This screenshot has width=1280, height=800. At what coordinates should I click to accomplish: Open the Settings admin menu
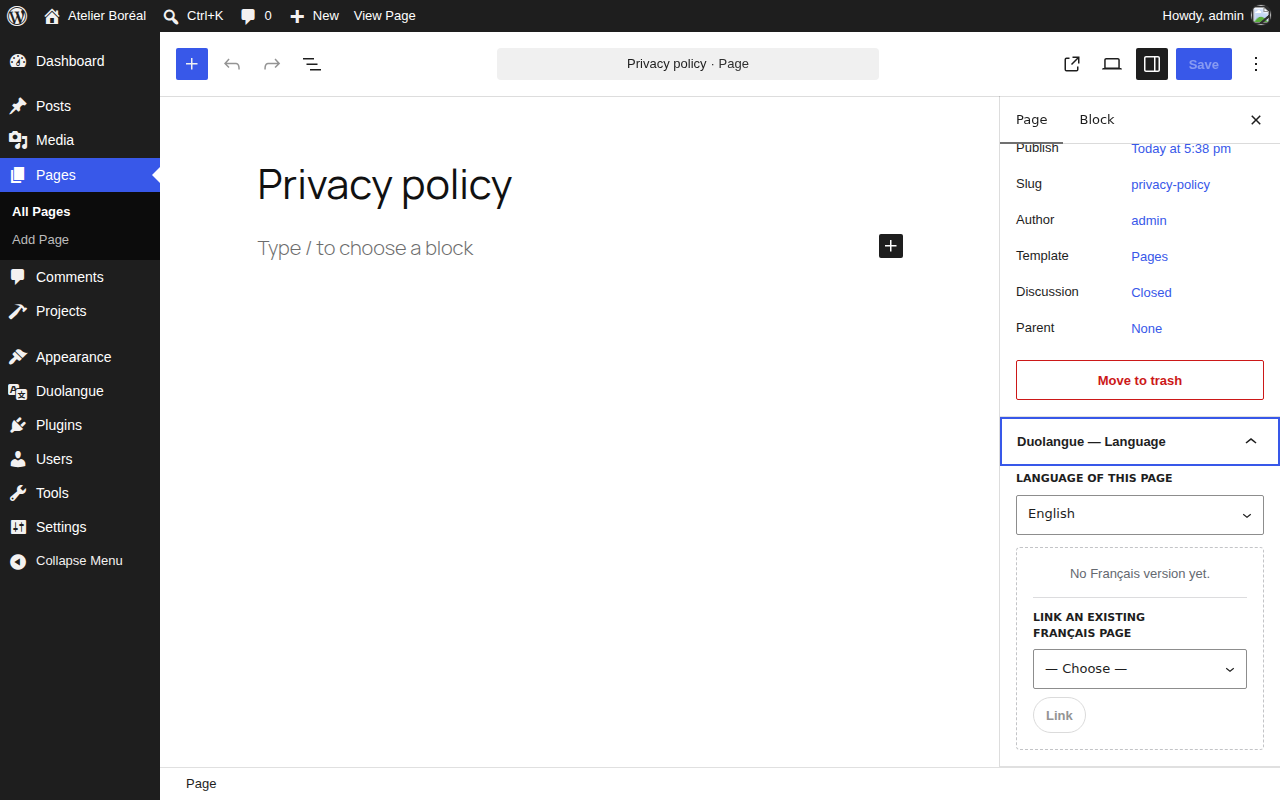(x=80, y=527)
